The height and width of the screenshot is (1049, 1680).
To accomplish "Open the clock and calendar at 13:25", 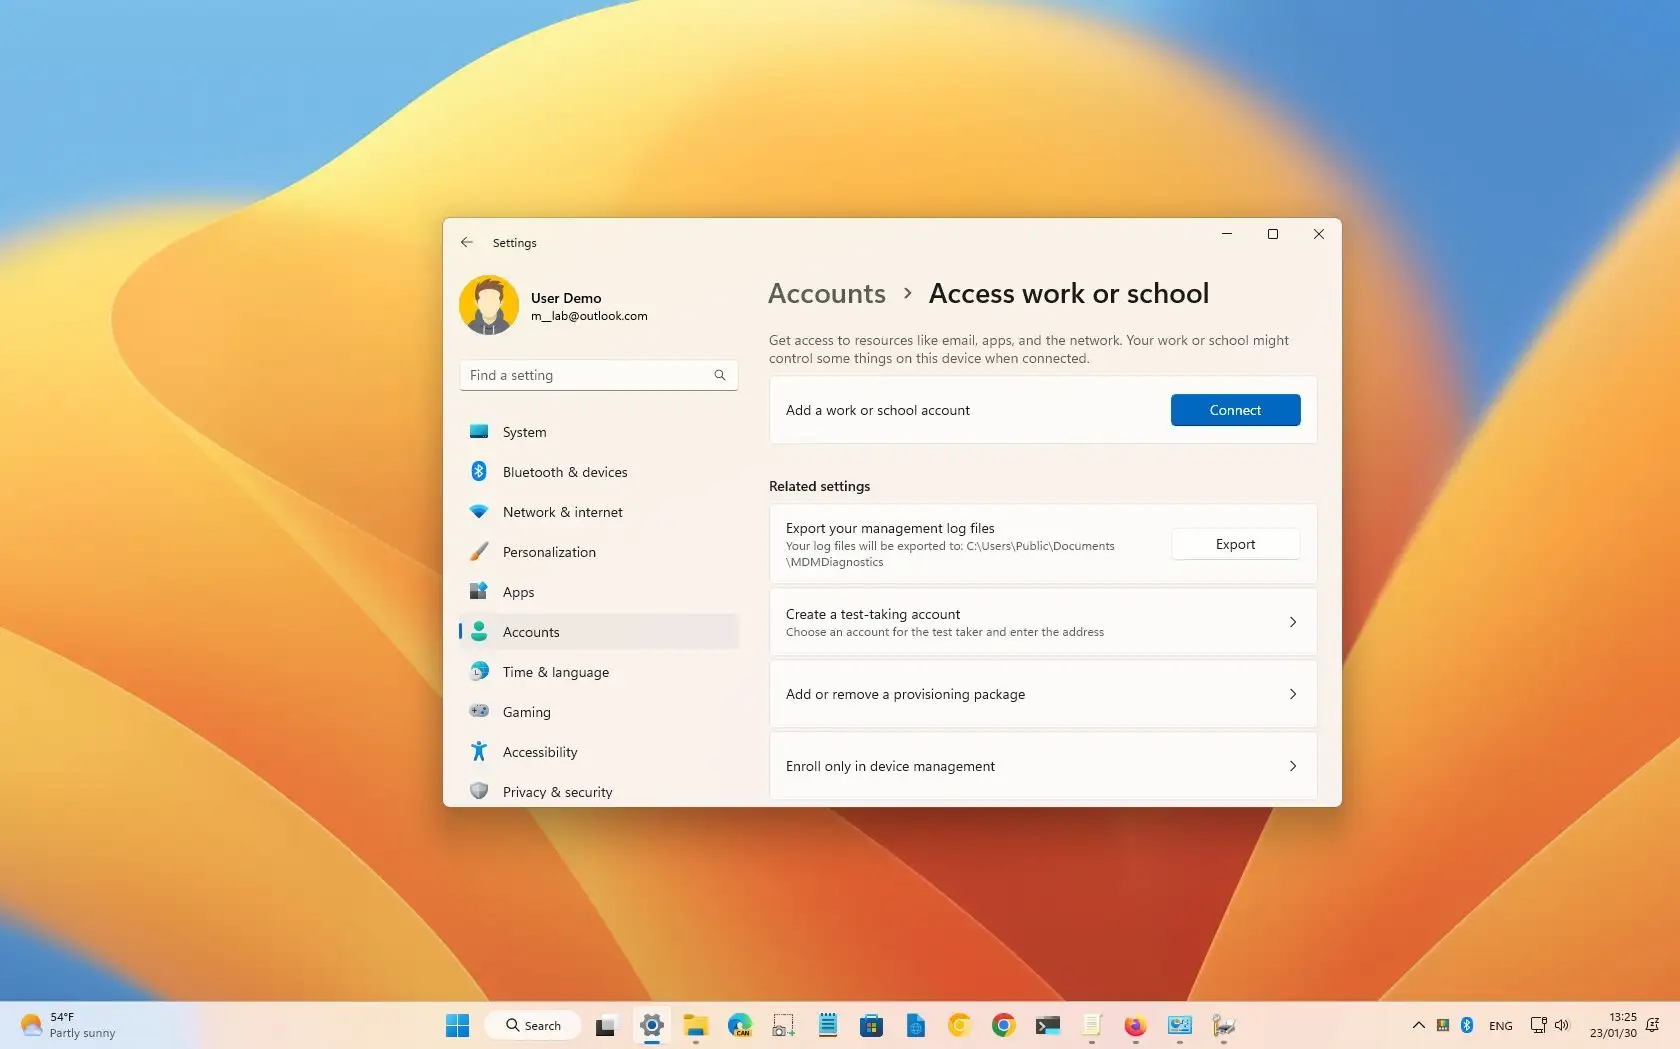I will tap(1613, 1025).
